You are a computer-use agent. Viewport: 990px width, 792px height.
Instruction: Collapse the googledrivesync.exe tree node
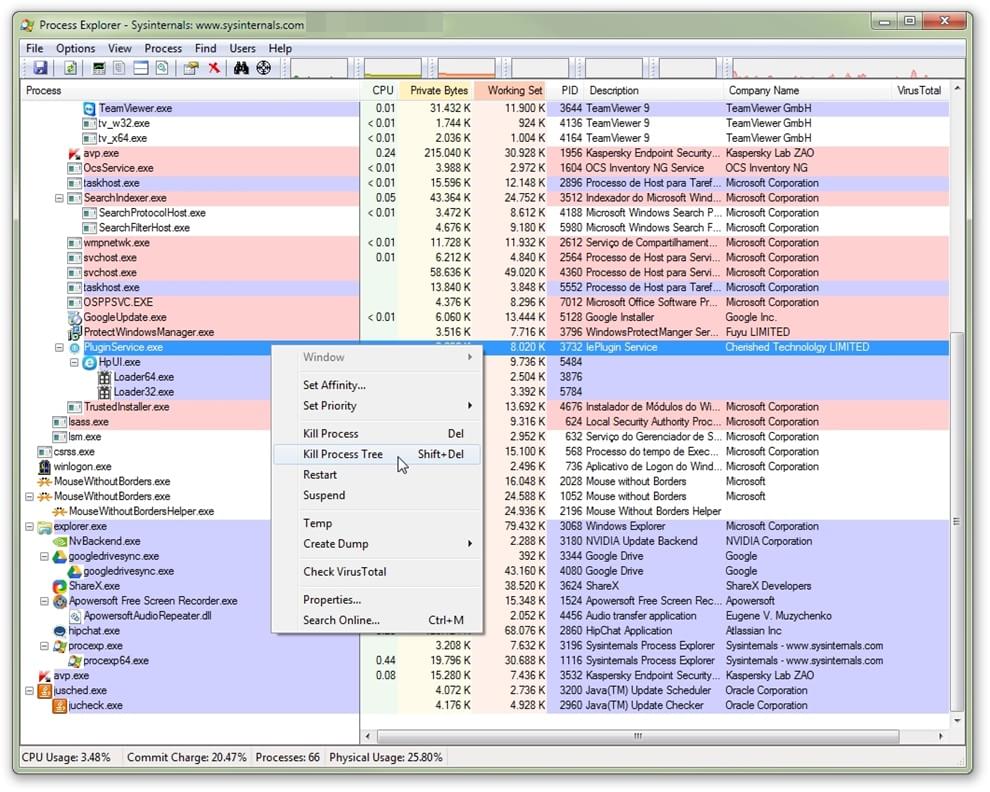coord(44,556)
